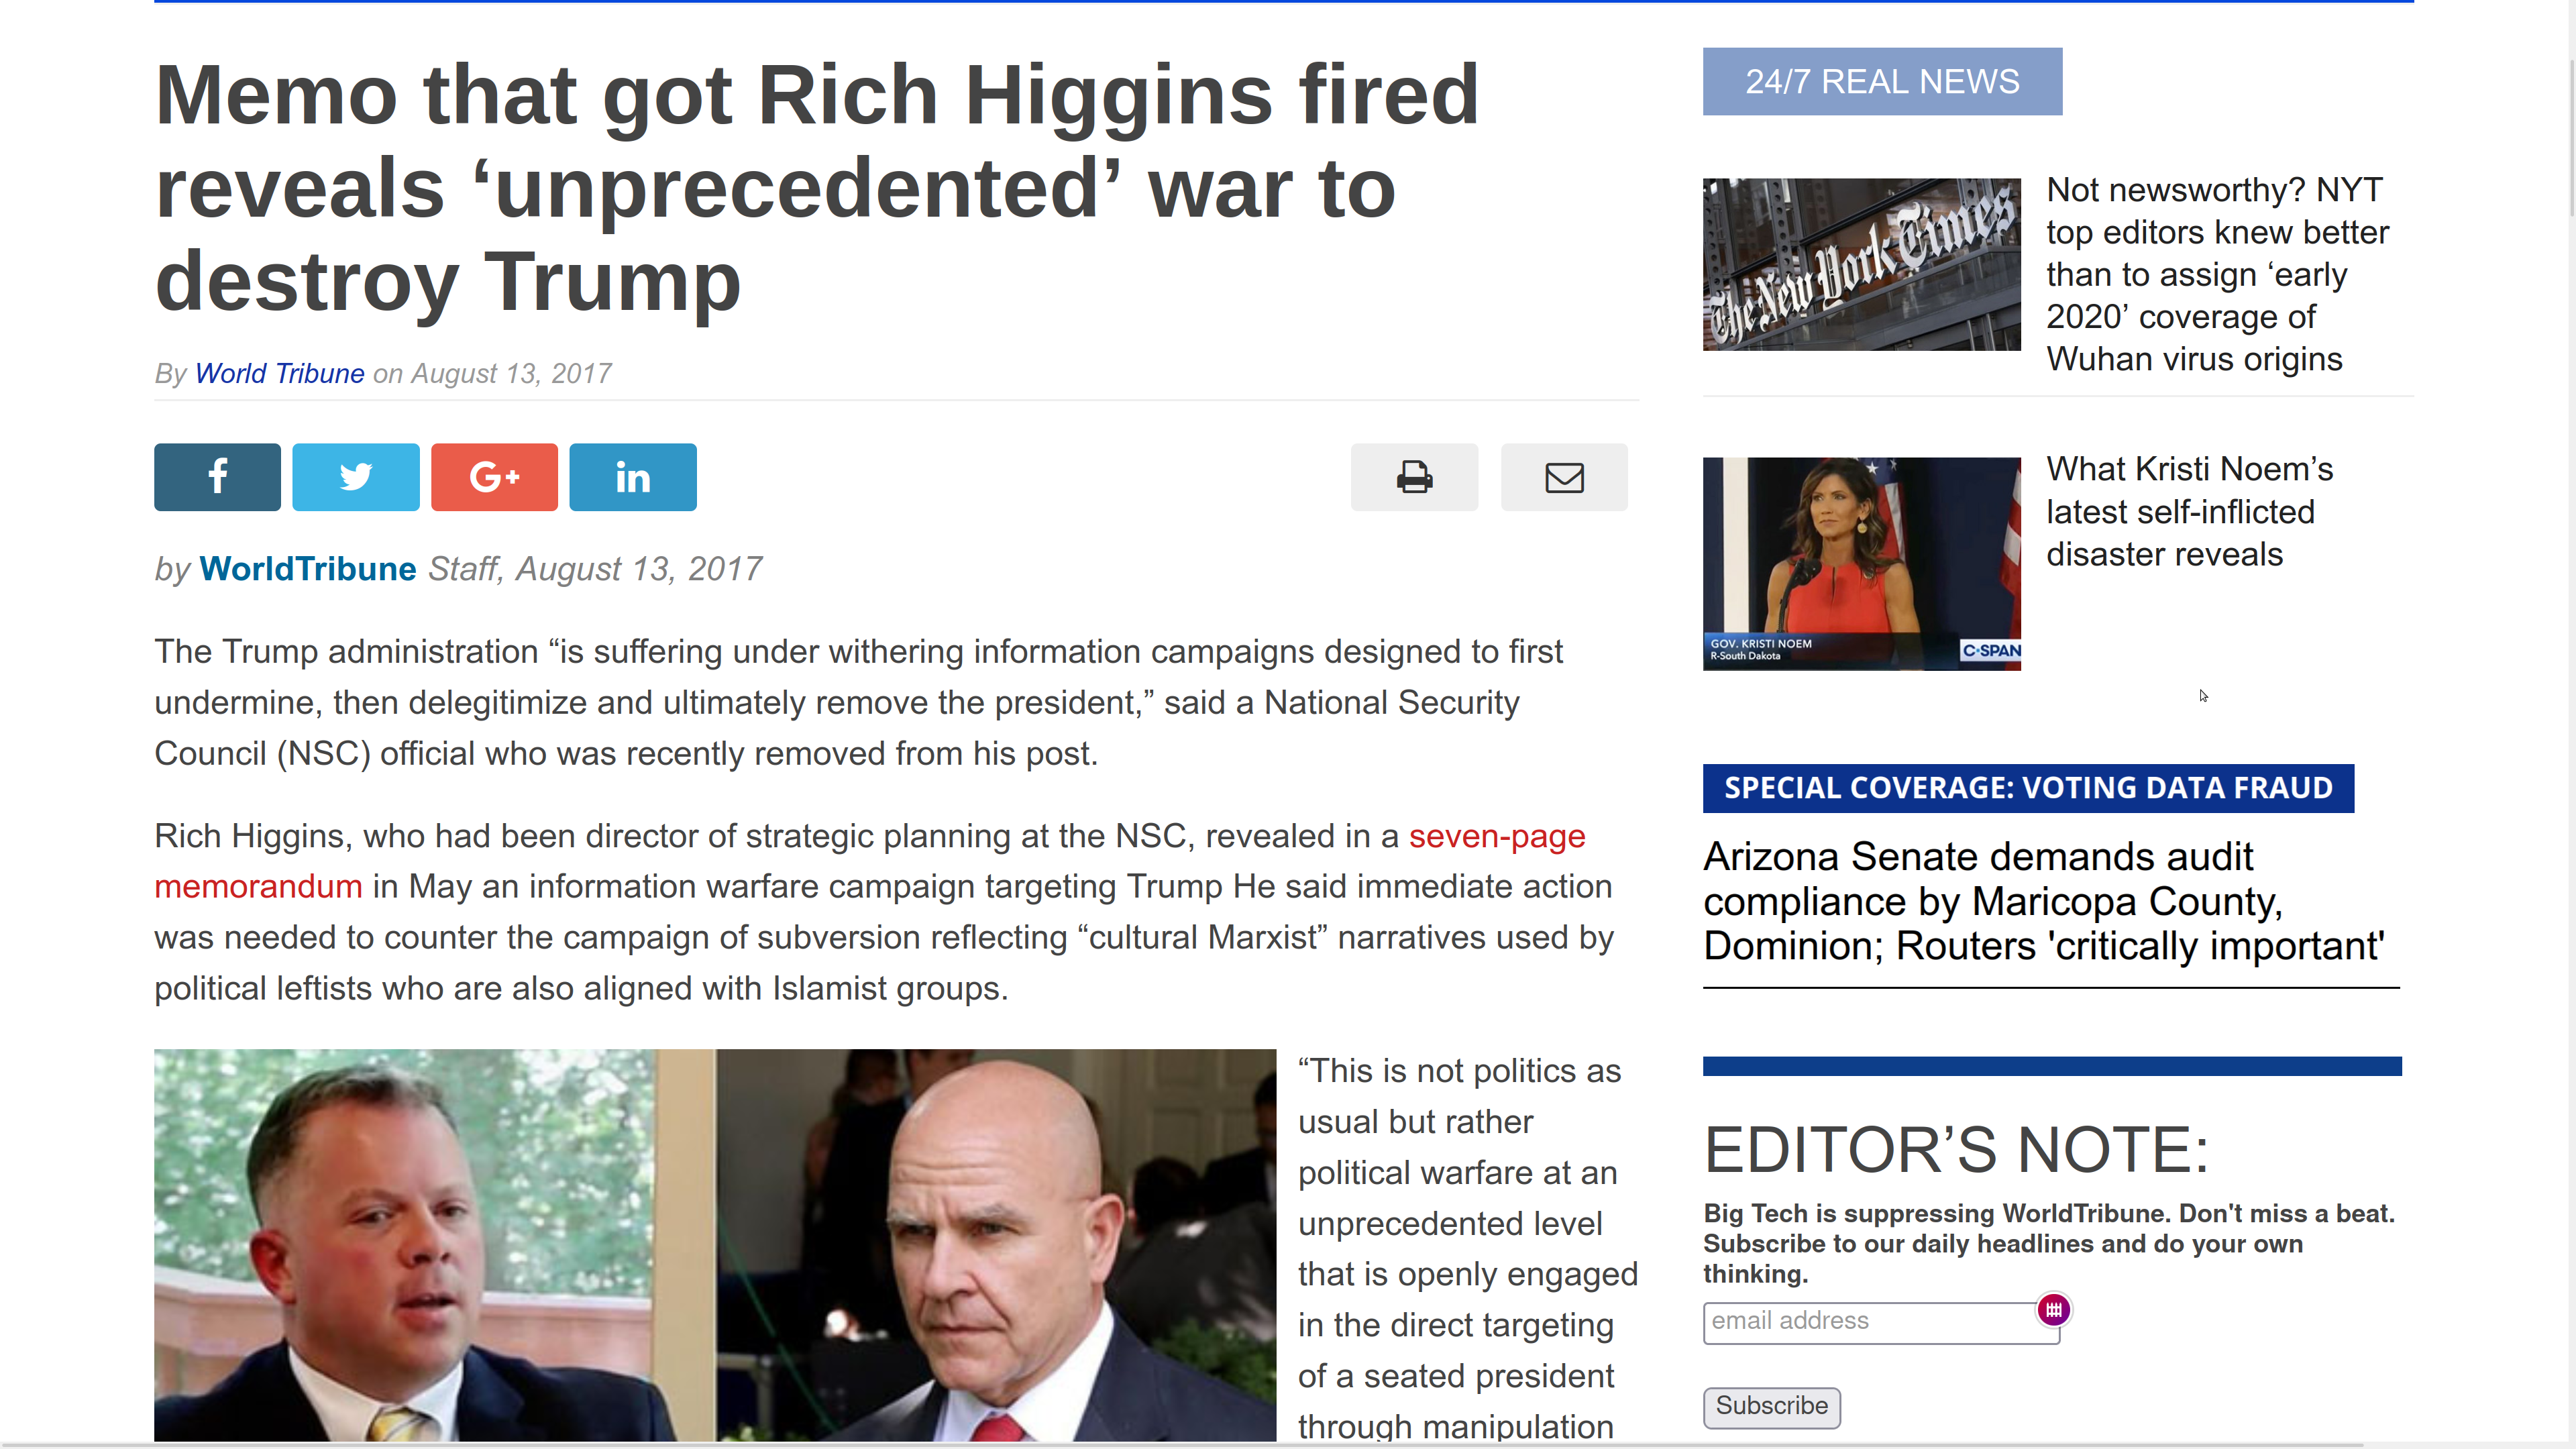Open Special Coverage: Voting Data Fraud section
The image size is (2576, 1449).
tap(2028, 788)
